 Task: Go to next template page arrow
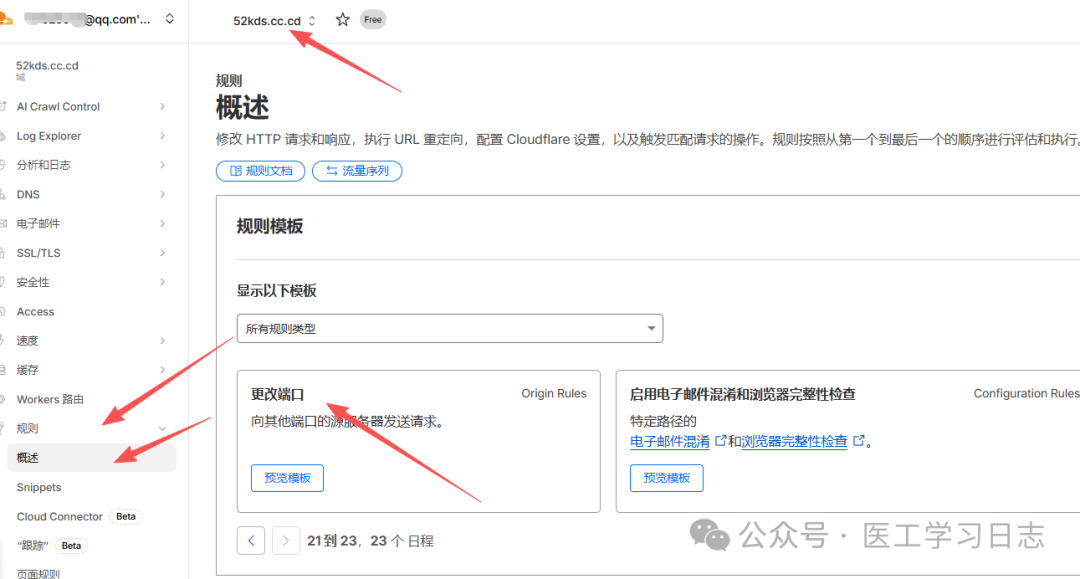[x=286, y=540]
